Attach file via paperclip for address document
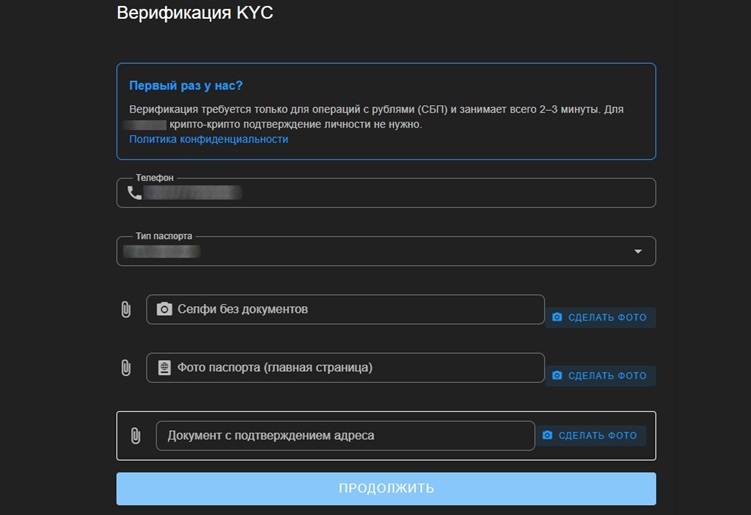751x515 pixels. [x=135, y=436]
